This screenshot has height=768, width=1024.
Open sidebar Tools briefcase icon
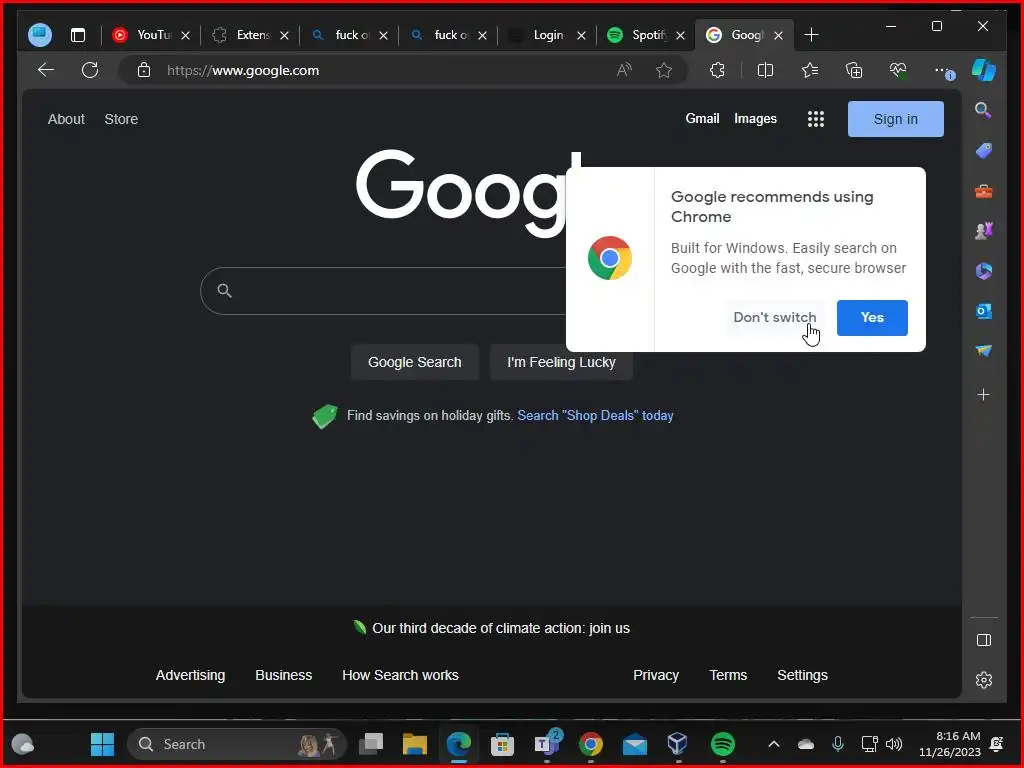[x=984, y=191]
